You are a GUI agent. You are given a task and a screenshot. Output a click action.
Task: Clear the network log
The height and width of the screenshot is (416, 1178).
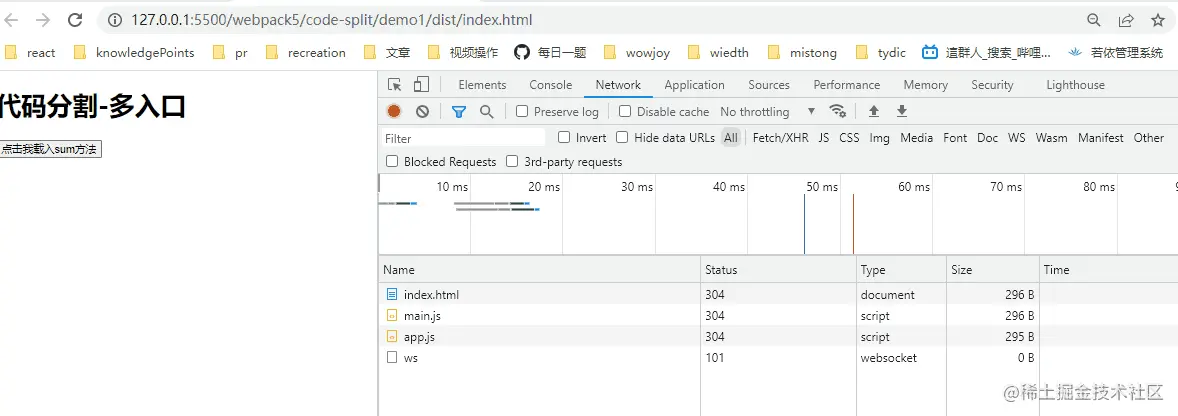pyautogui.click(x=422, y=112)
